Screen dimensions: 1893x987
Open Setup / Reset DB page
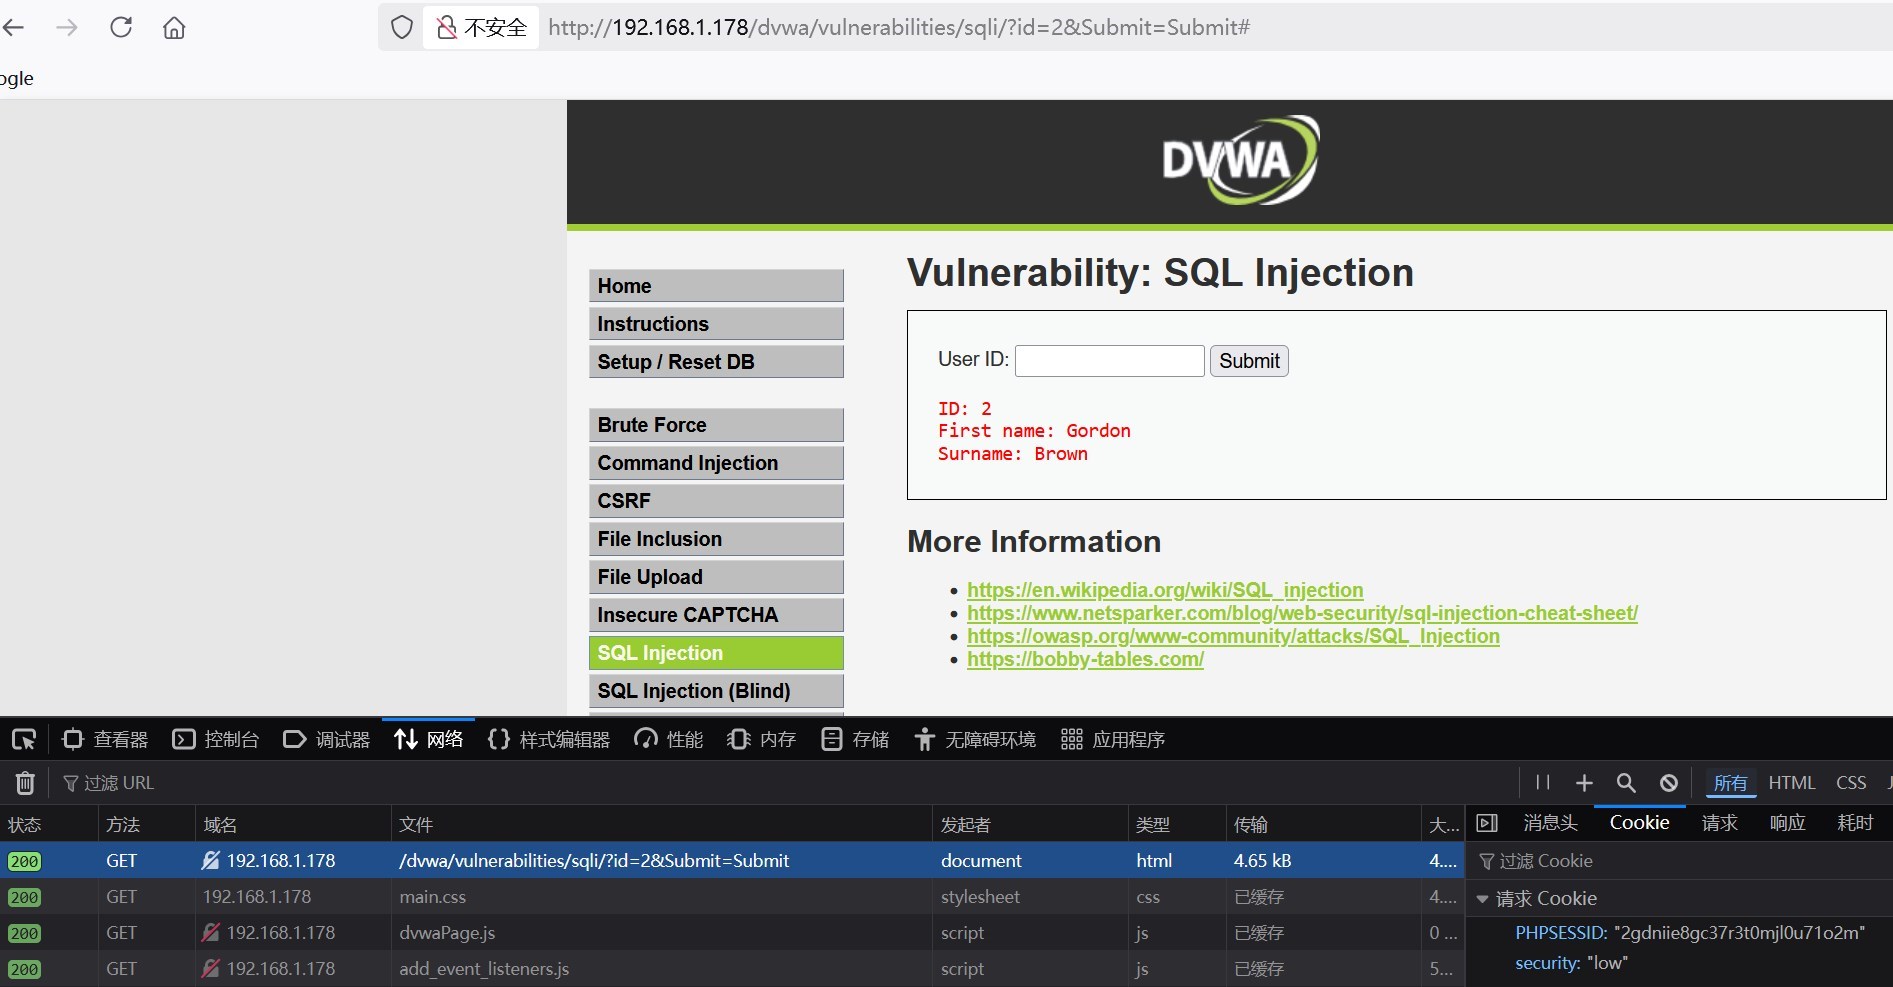tap(716, 362)
